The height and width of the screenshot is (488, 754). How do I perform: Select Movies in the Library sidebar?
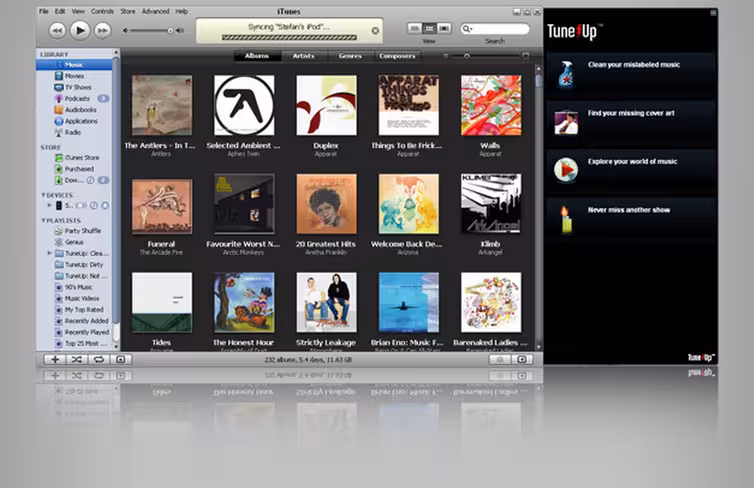[74, 76]
